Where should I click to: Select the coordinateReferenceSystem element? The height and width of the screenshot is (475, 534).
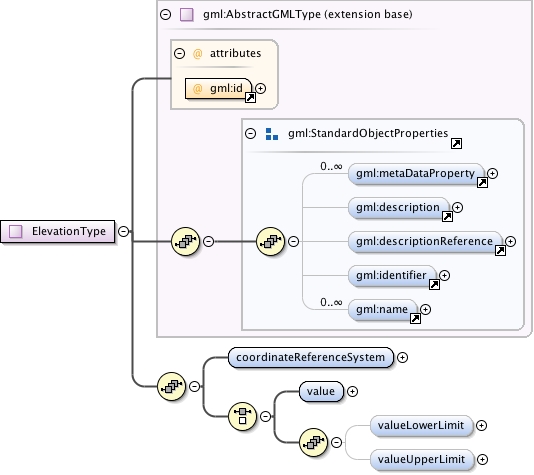pyautogui.click(x=311, y=358)
